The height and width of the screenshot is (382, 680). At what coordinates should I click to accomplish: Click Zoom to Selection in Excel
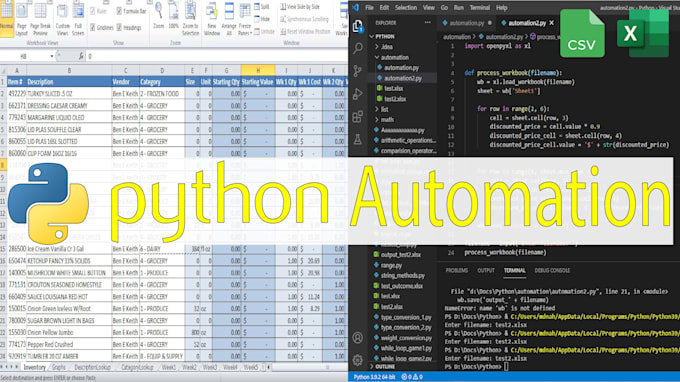[x=190, y=19]
